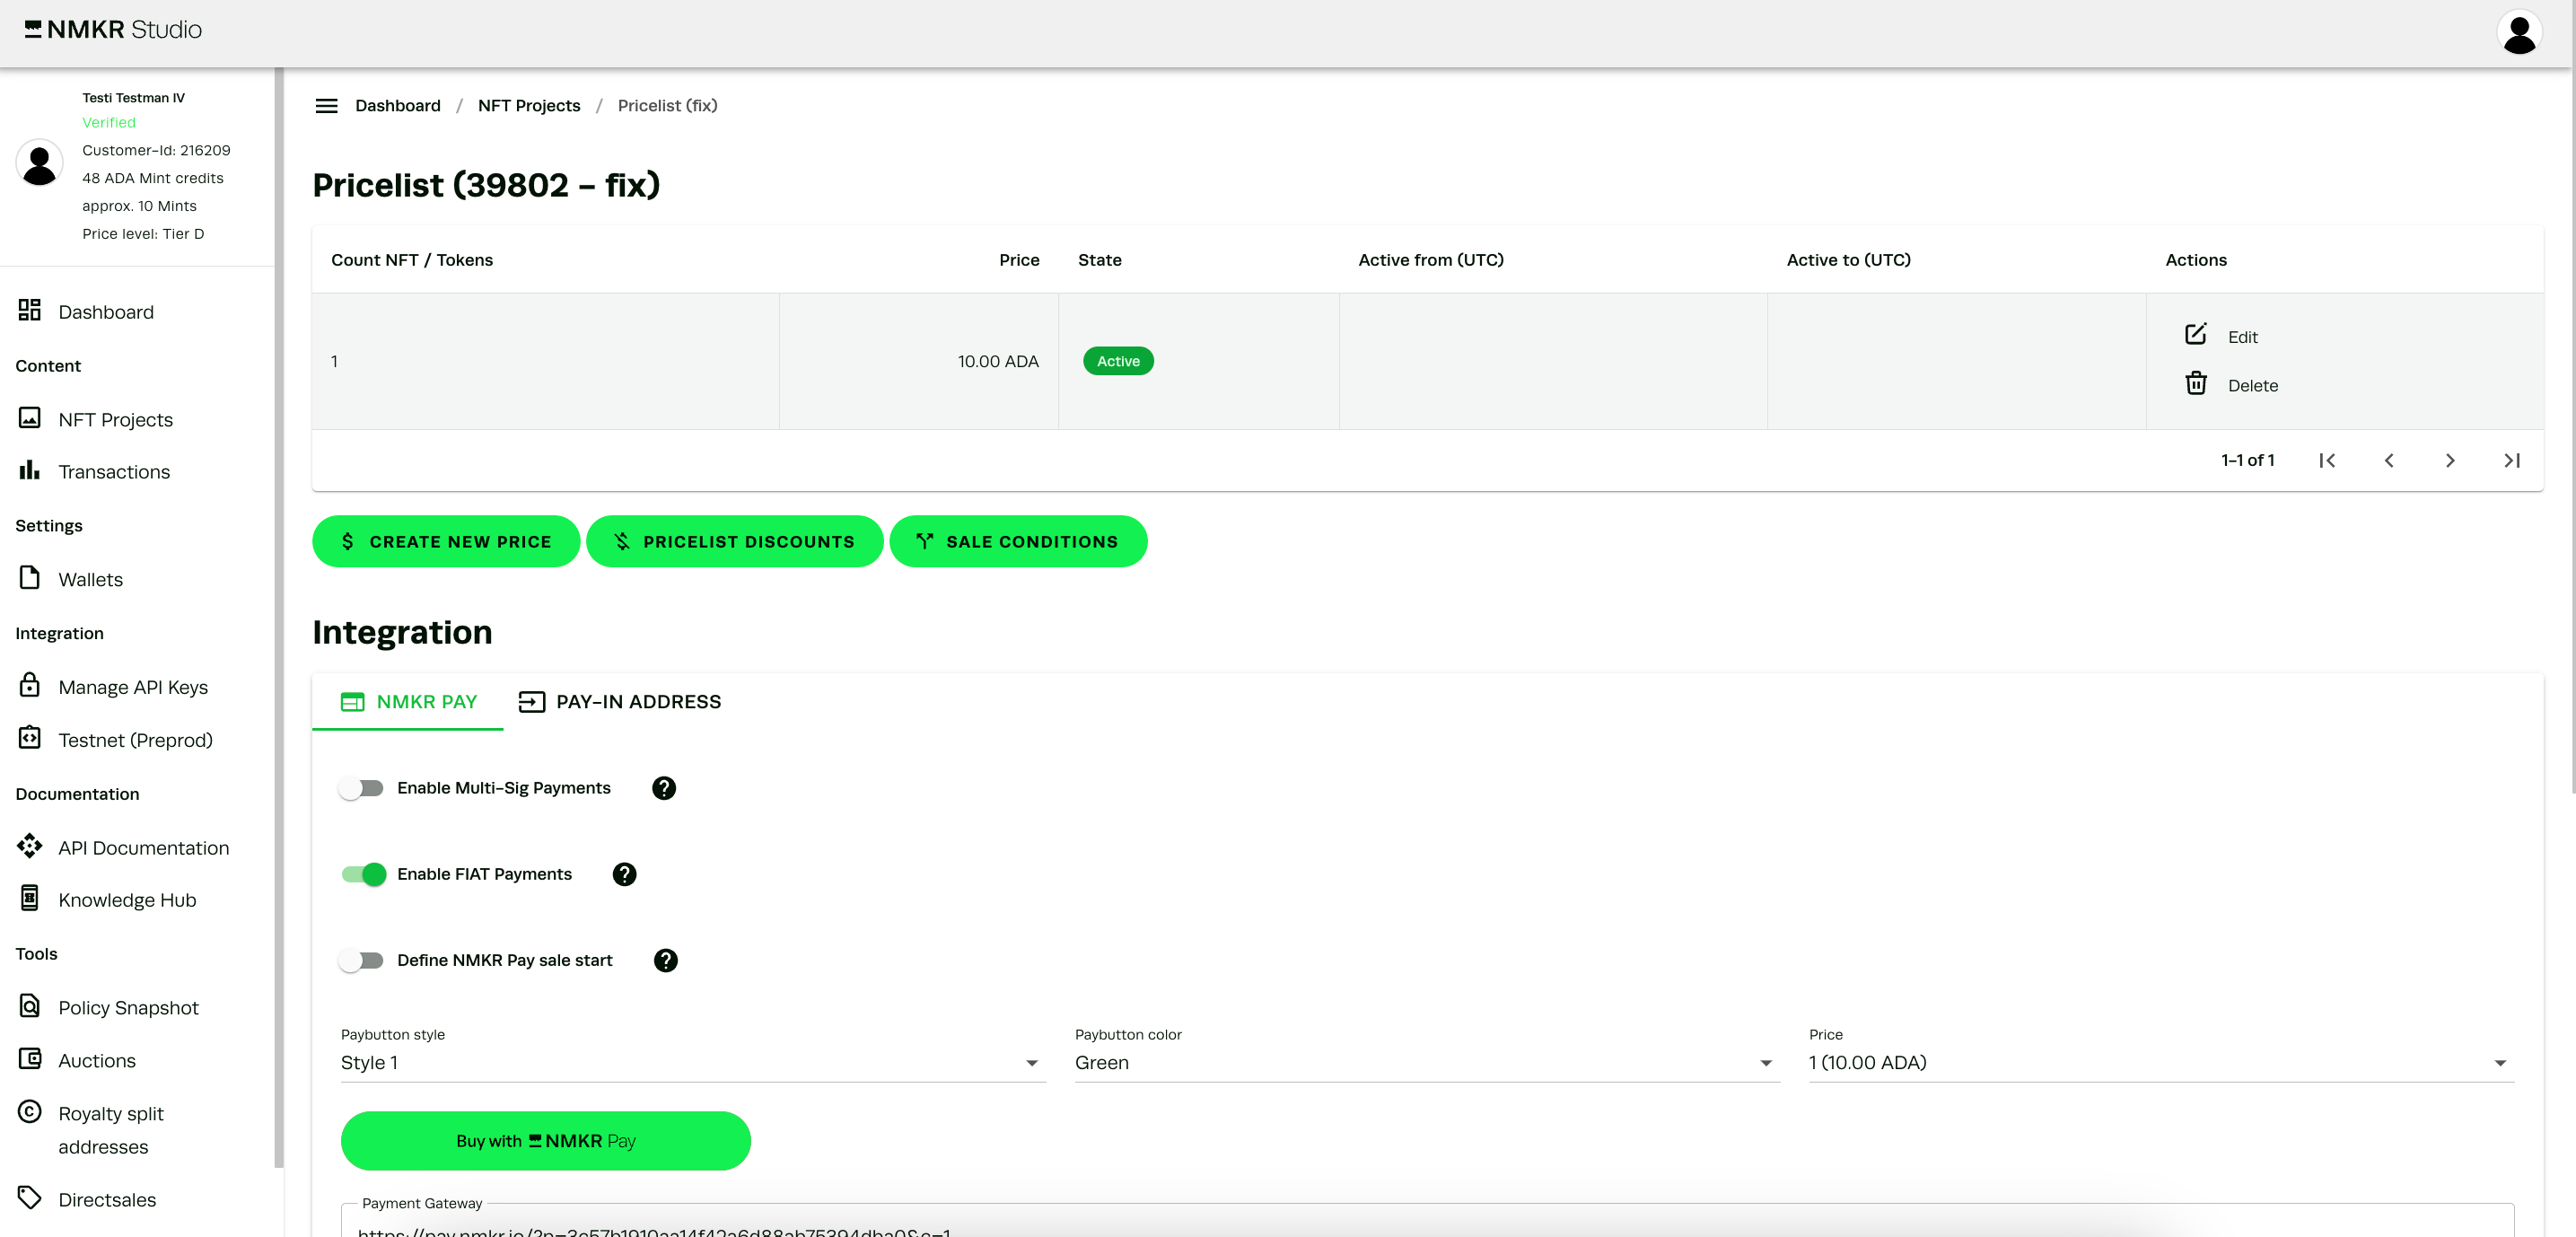Open help icon next to Enable Multi-Sig Payments
The height and width of the screenshot is (1237, 2576).
[663, 788]
